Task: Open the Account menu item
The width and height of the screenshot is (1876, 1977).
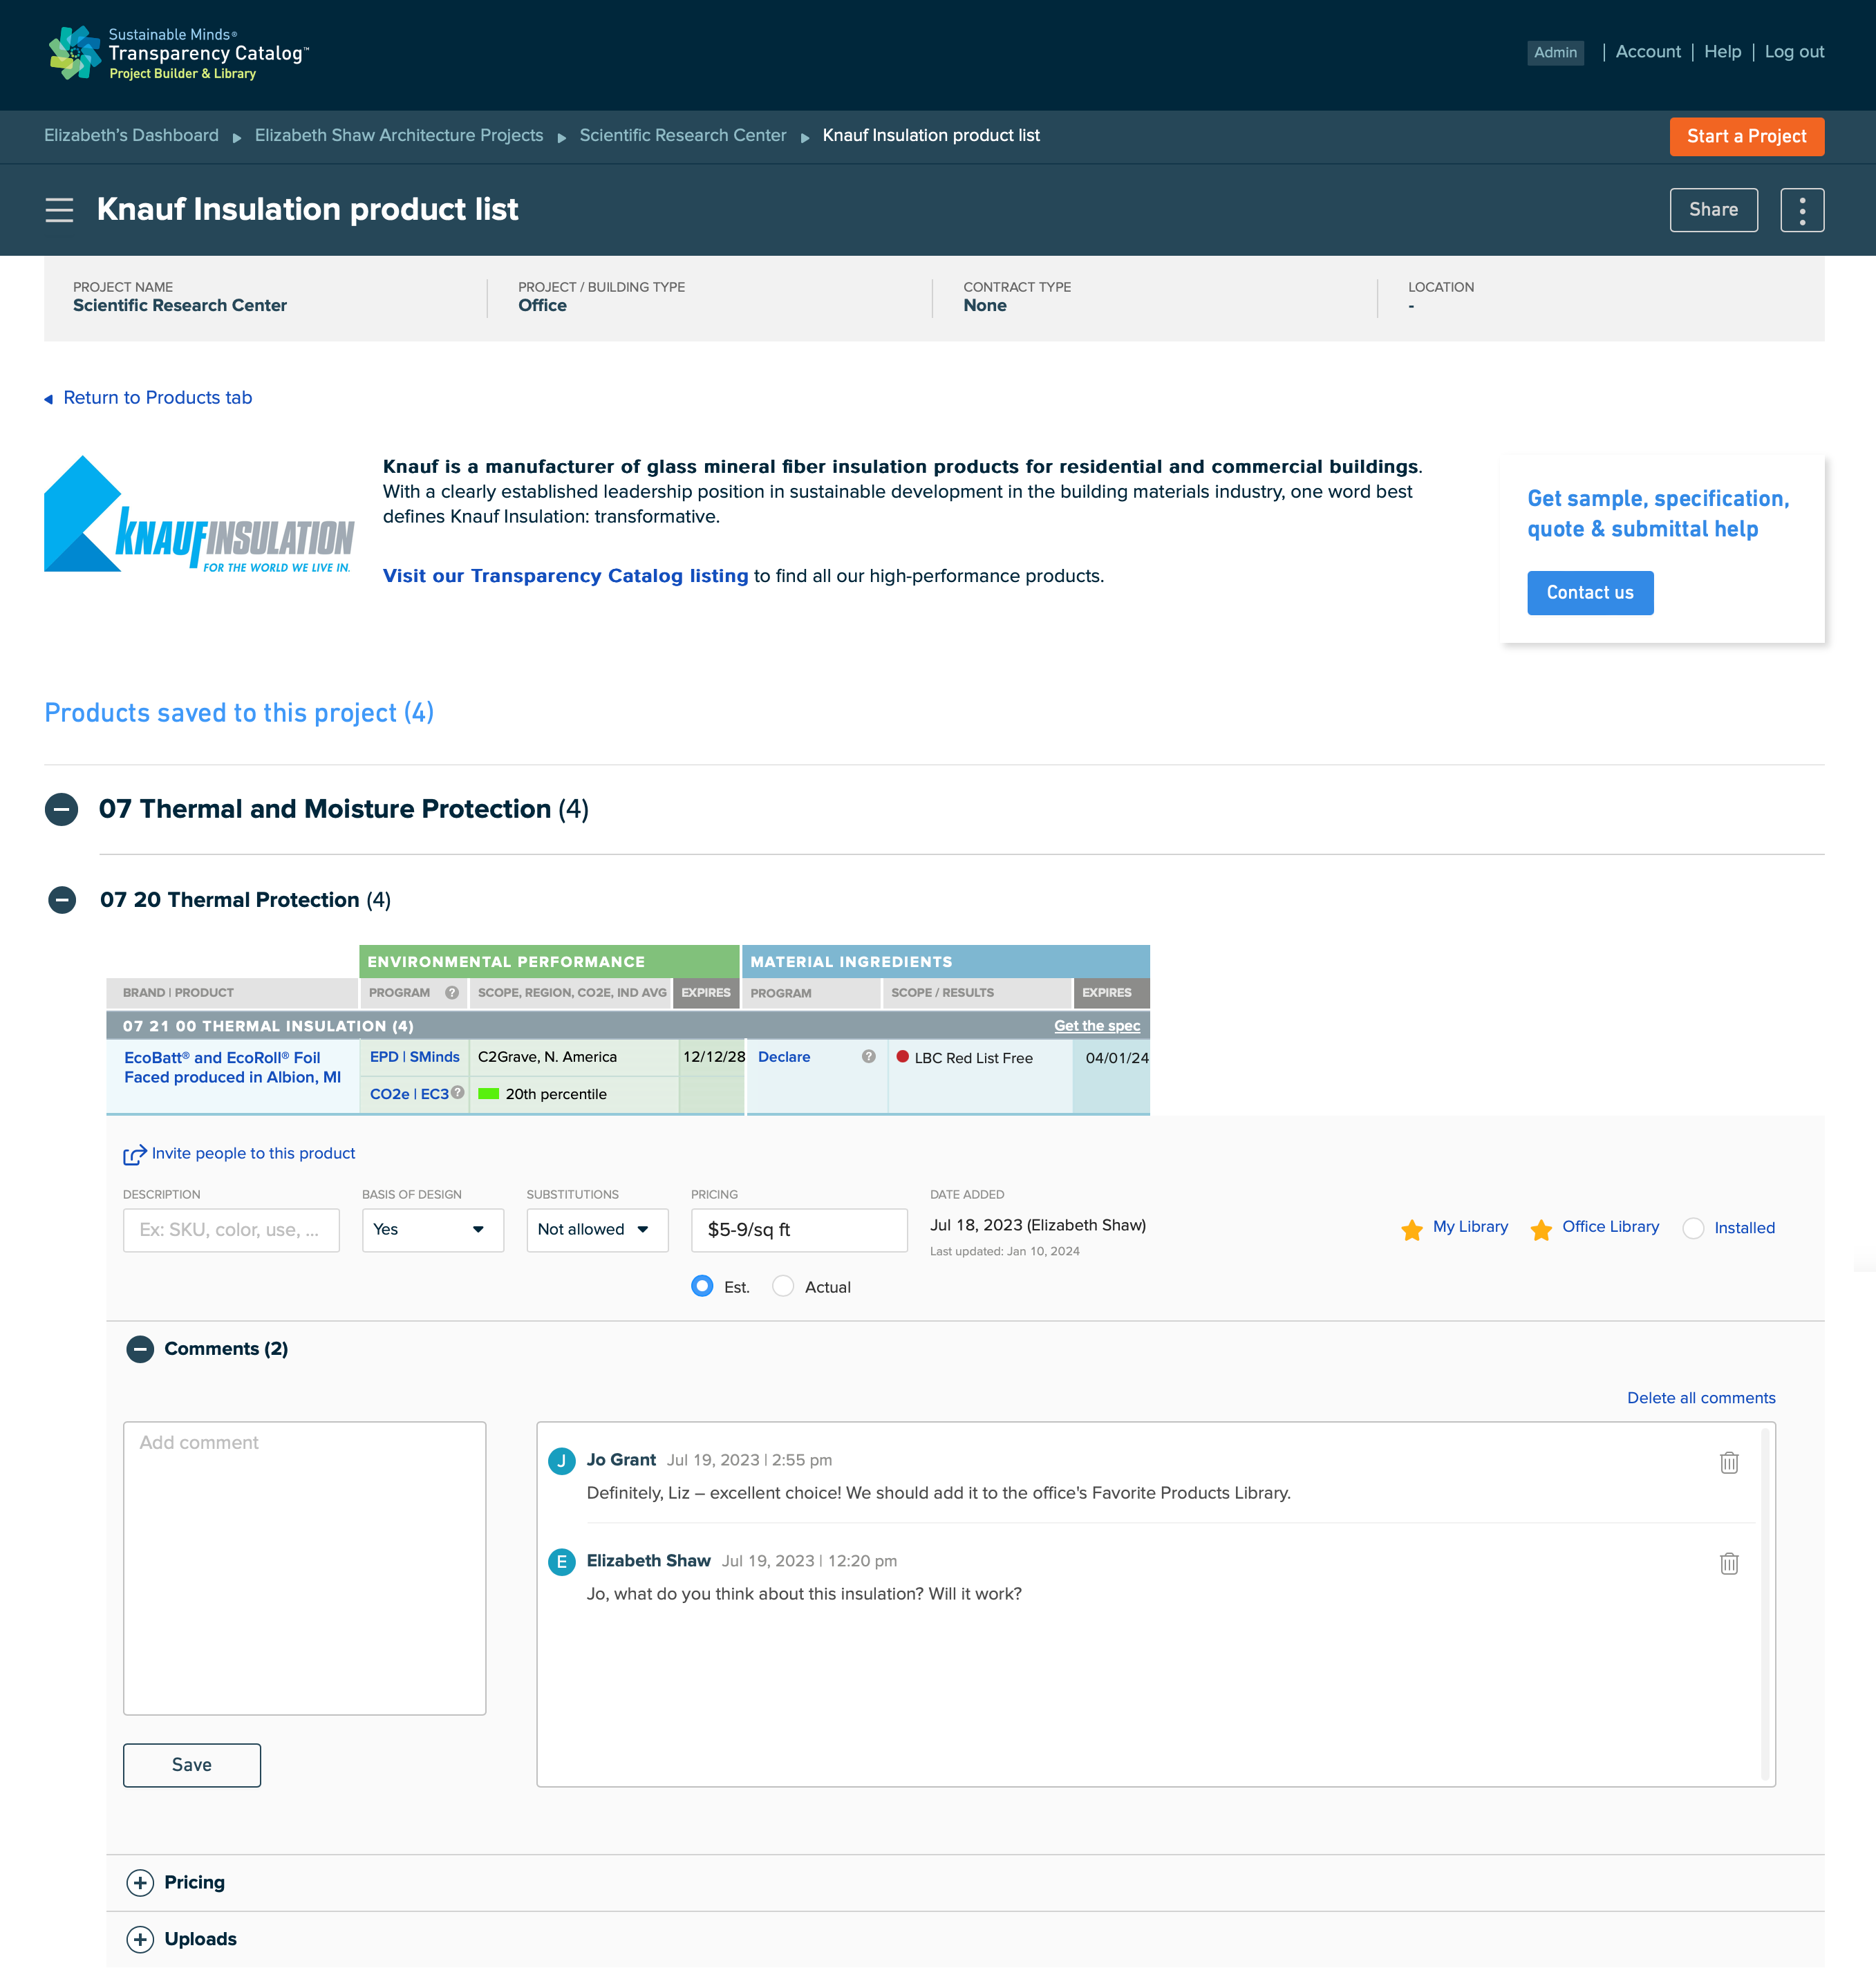Action: (x=1647, y=52)
